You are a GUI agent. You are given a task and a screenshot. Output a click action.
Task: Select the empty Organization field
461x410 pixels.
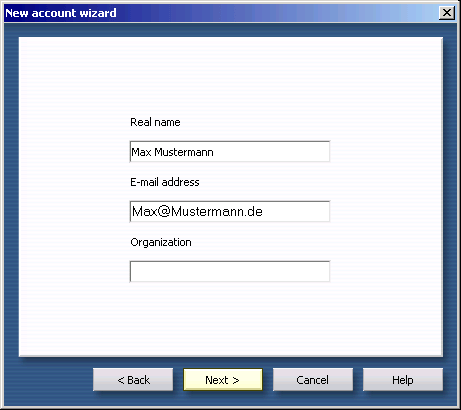click(230, 271)
